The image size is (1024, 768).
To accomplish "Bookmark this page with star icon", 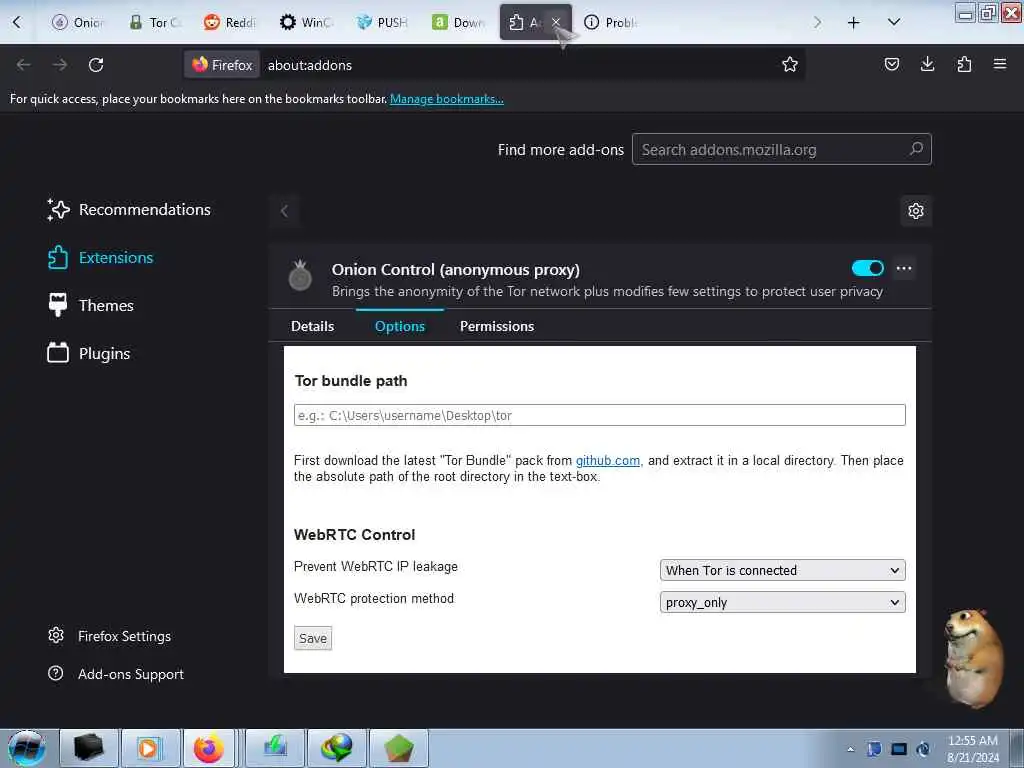I will tap(790, 64).
